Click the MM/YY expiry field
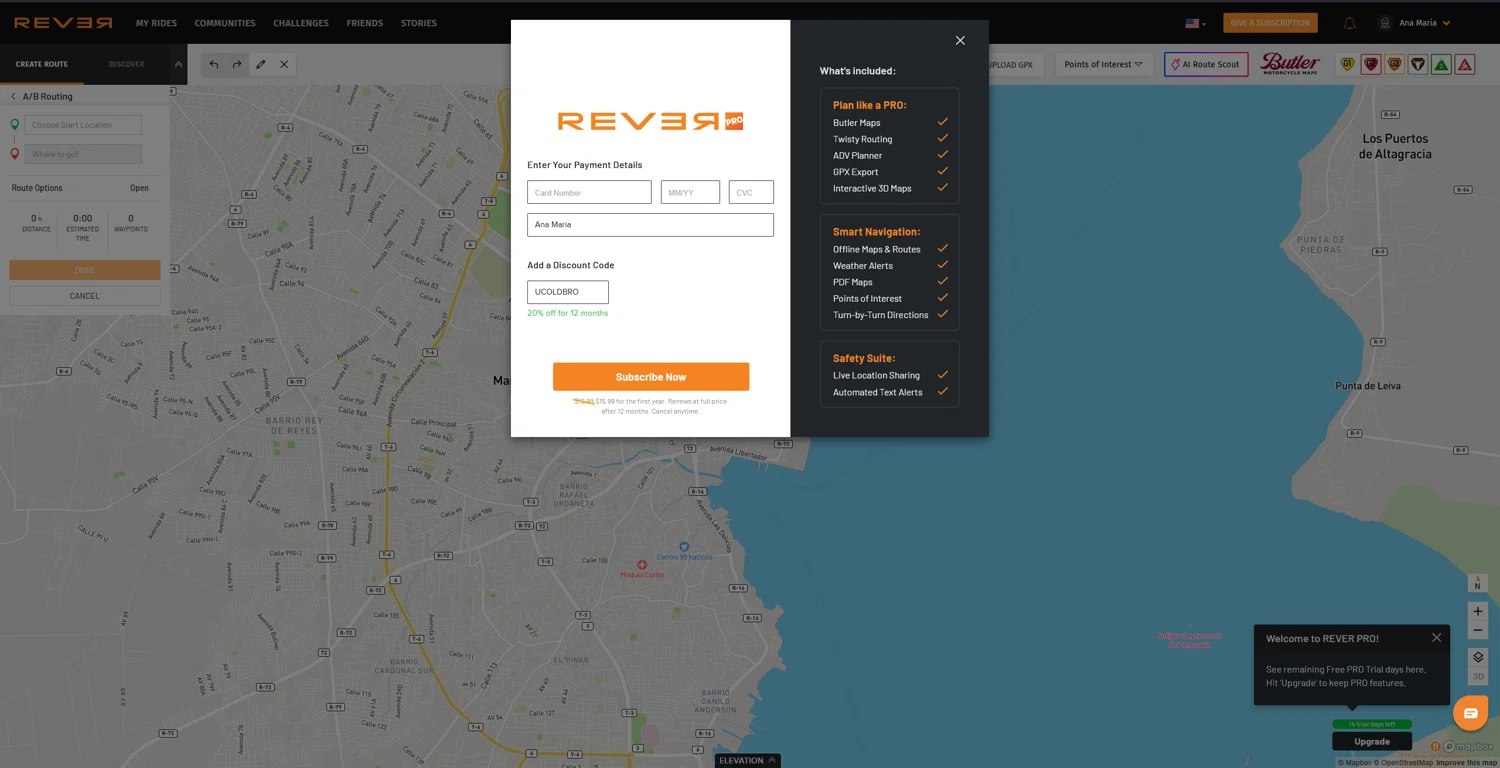This screenshot has height=768, width=1500. (690, 192)
